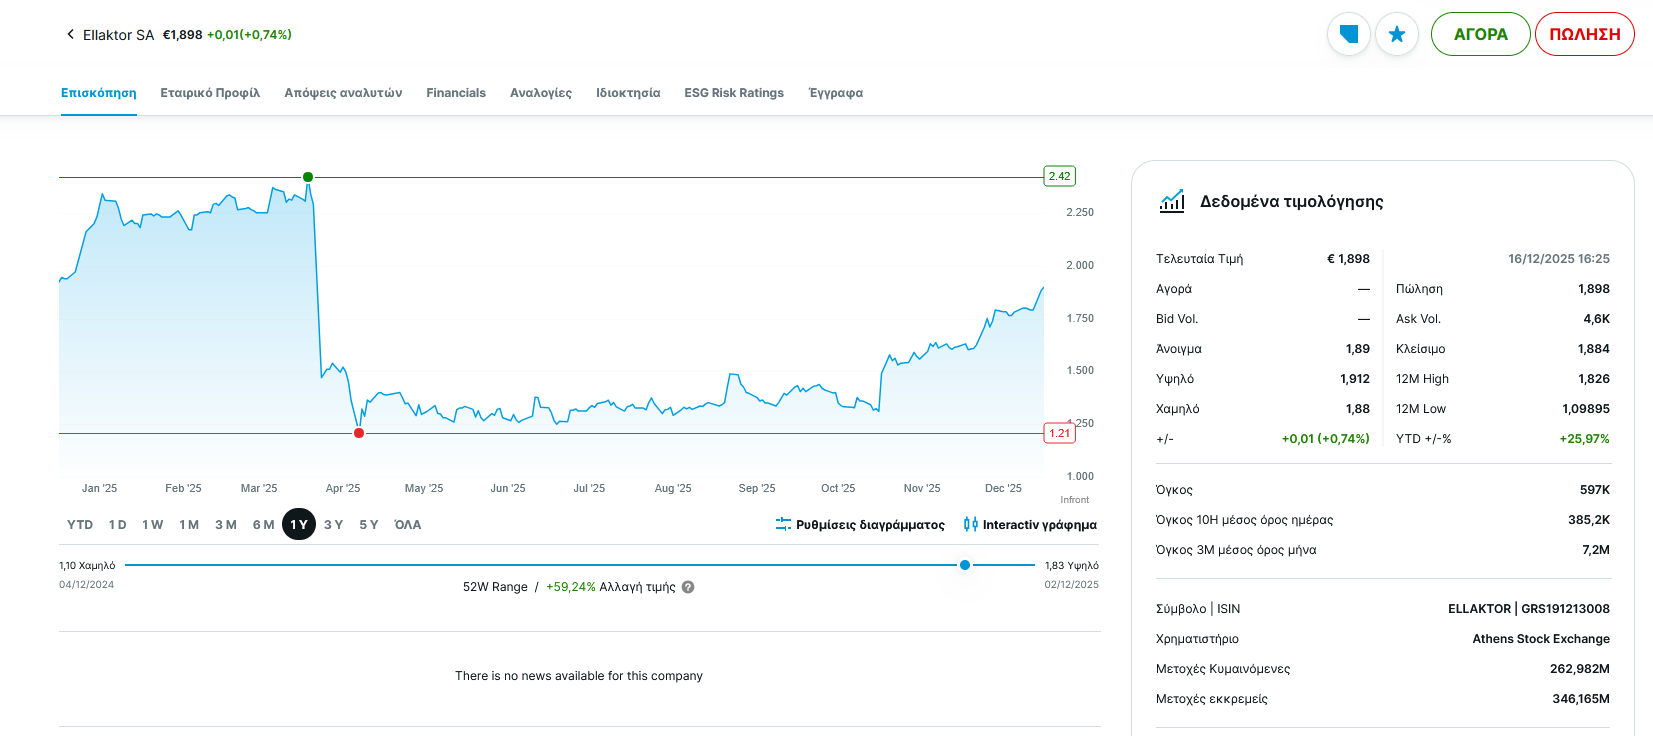Viewport: 1653px width, 736px height.
Task: Select the YTD time range
Action: coord(80,524)
